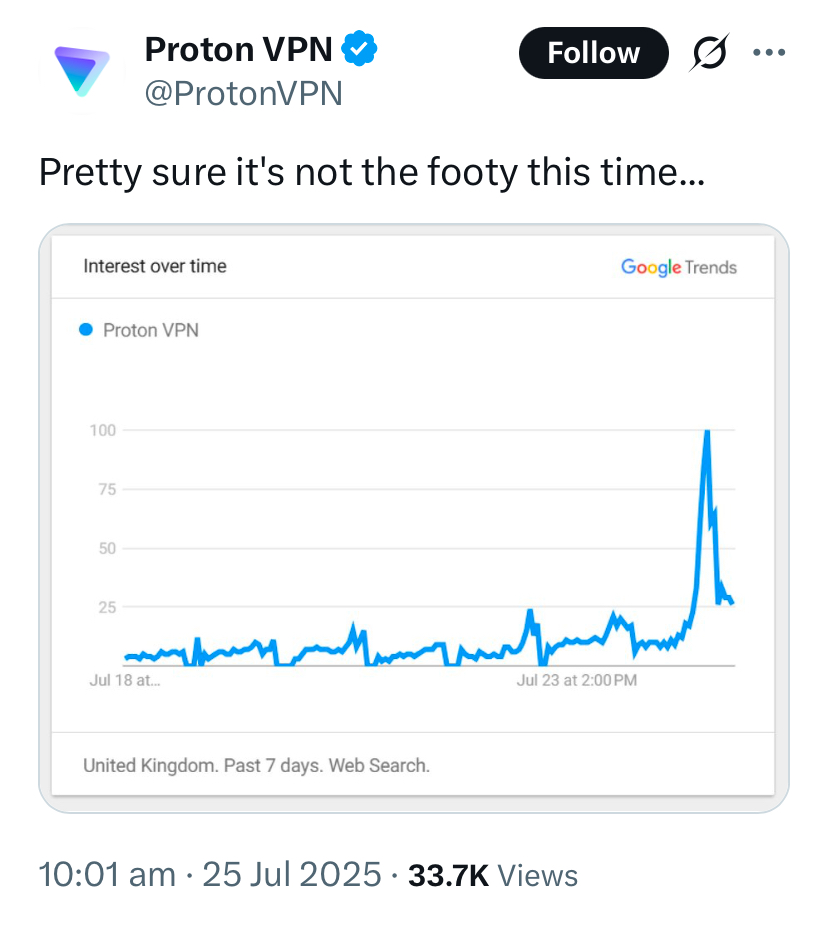This screenshot has width=828, height=936.
Task: Click the Google Trends logo in chart
Action: pyautogui.click(x=678, y=267)
